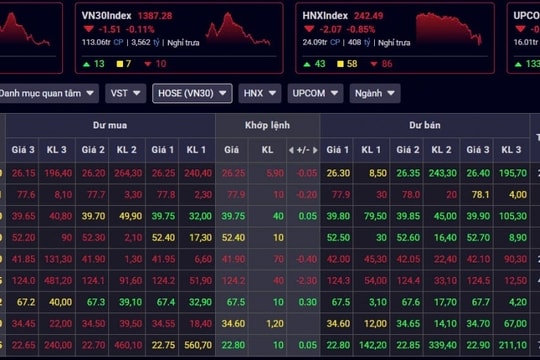Image resolution: width=540 pixels, height=360 pixels.
Task: Click change value -2.30
Action: click(x=307, y=281)
